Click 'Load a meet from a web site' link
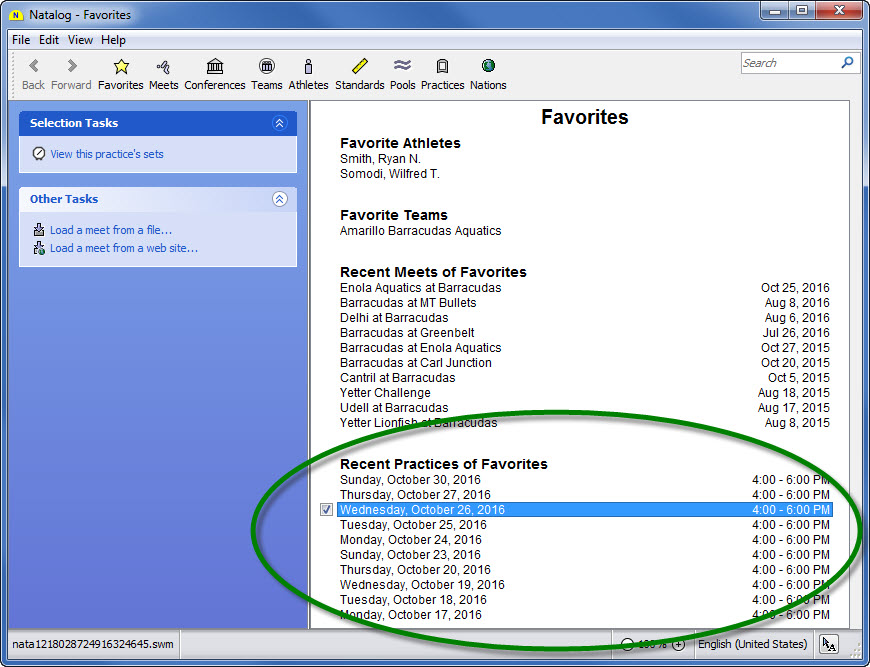The width and height of the screenshot is (870, 667). coord(123,248)
